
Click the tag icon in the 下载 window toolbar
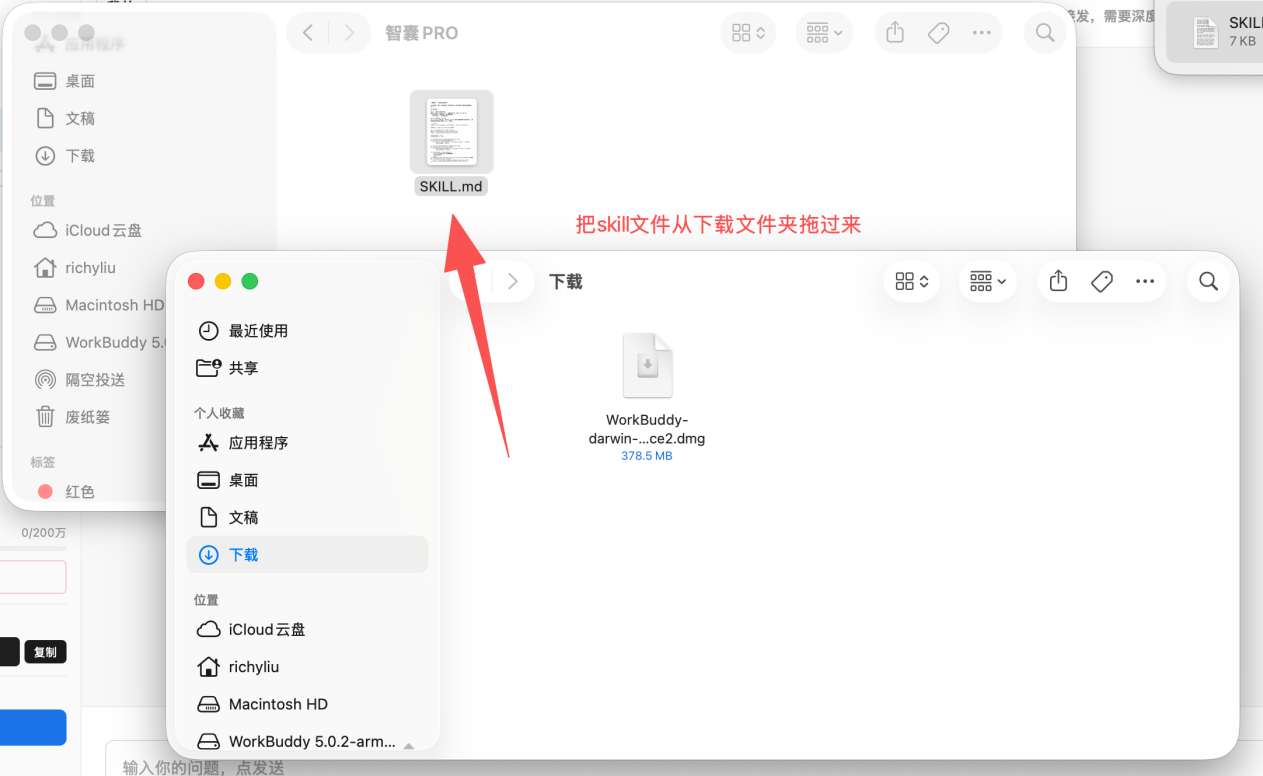(x=1102, y=282)
